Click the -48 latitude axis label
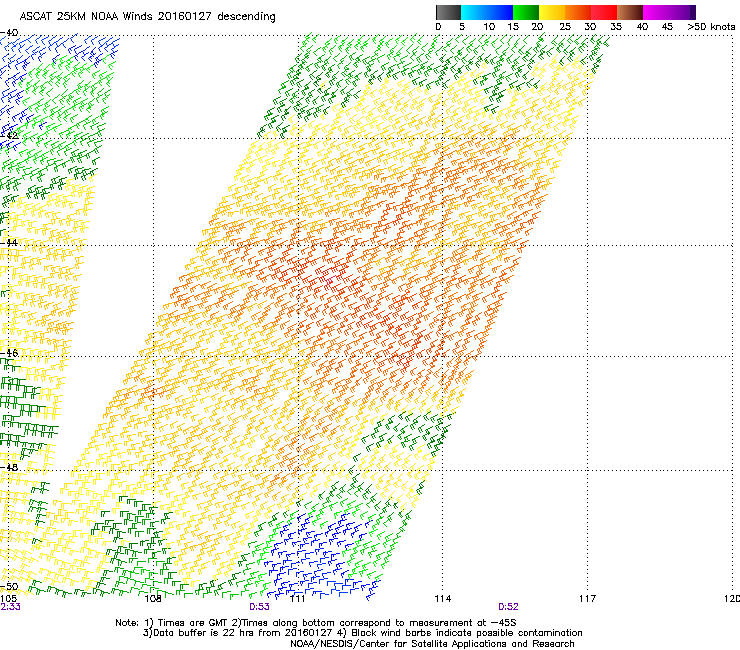 9,467
